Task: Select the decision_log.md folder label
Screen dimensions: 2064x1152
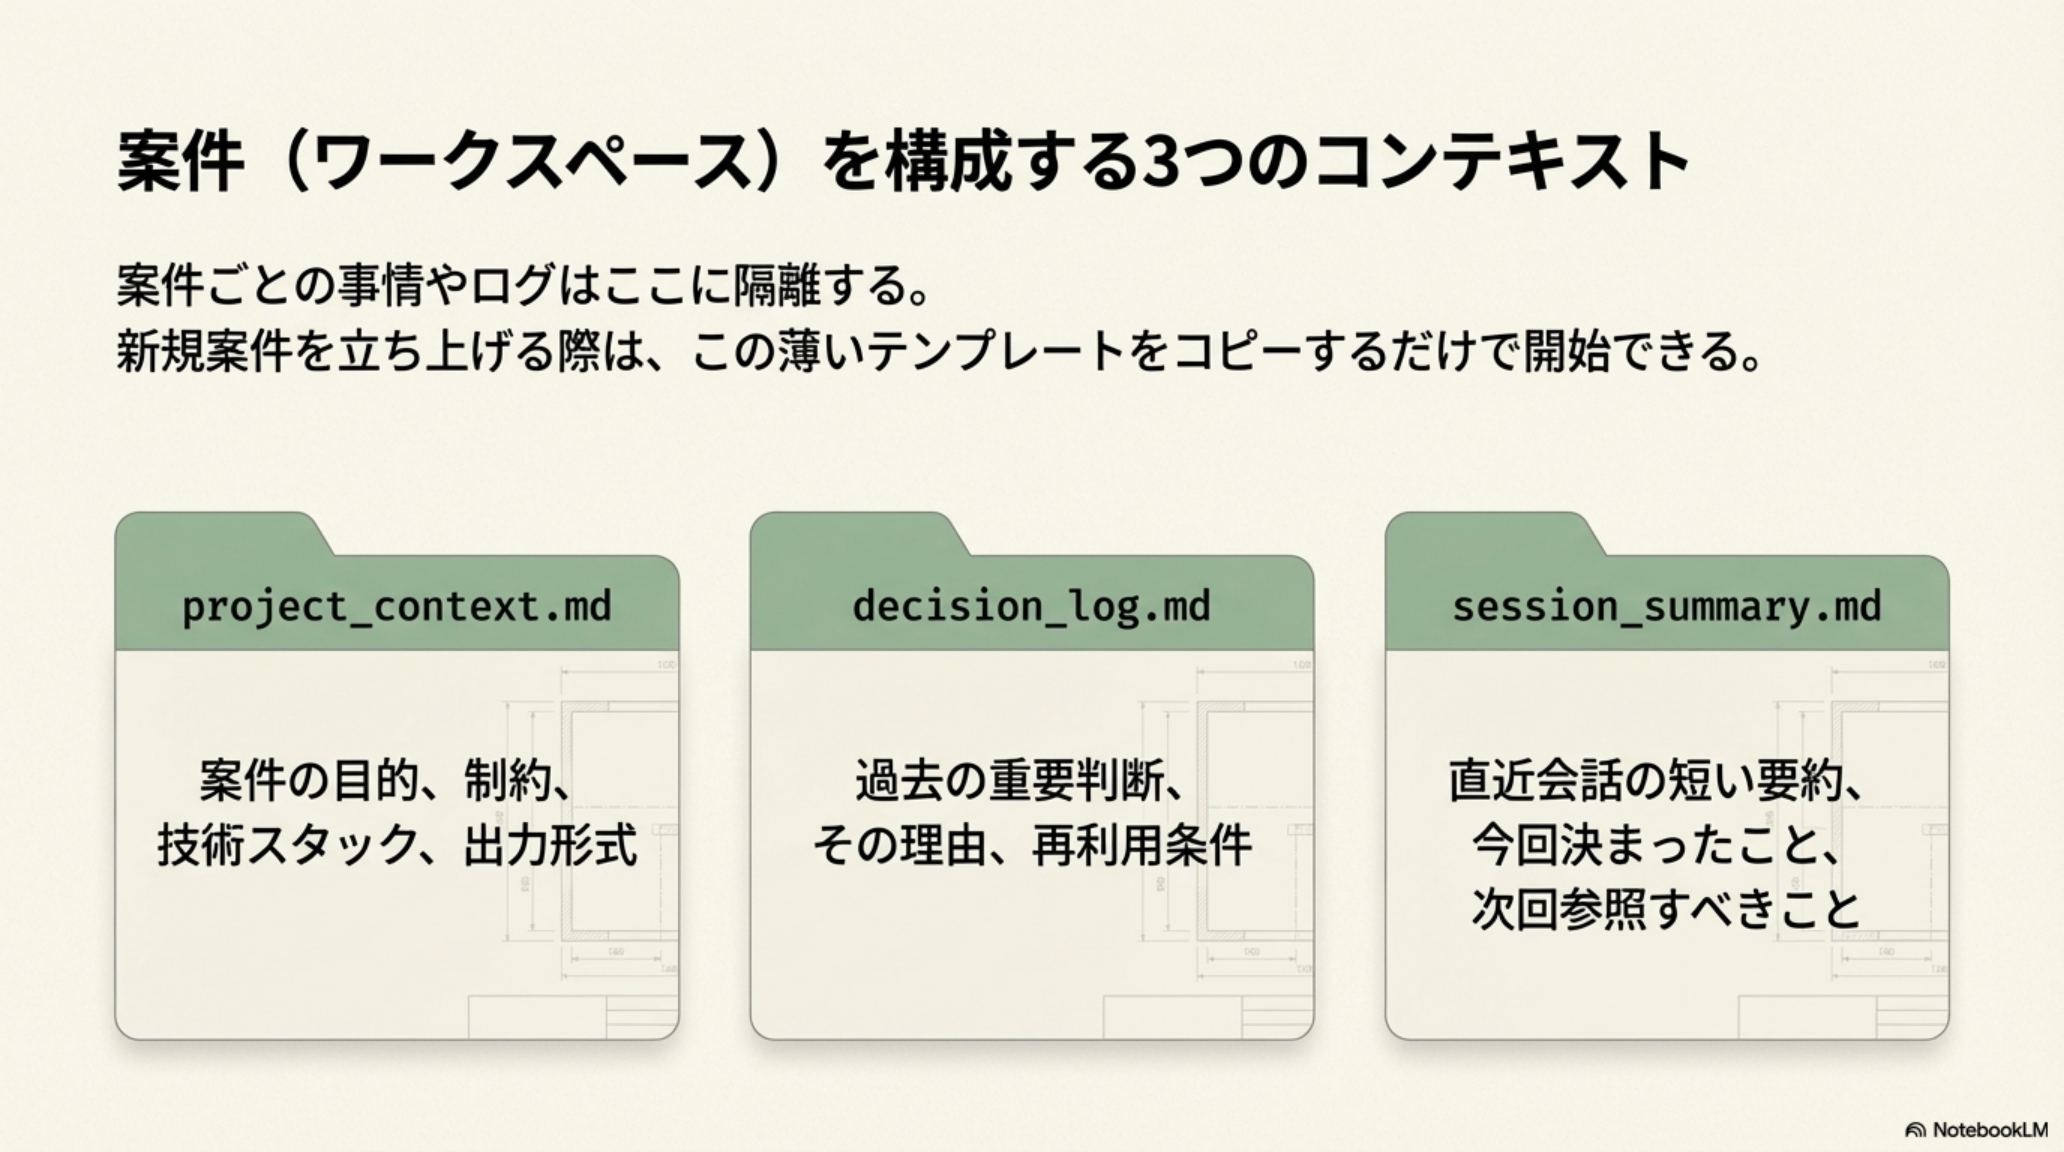Action: pyautogui.click(x=1031, y=607)
